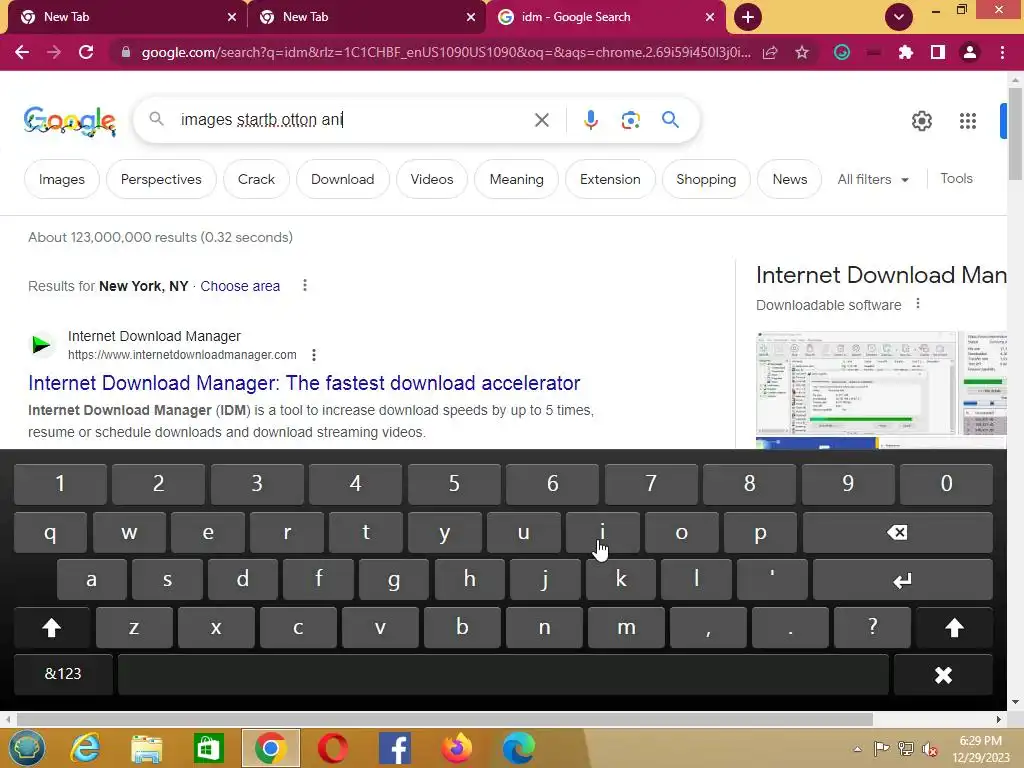This screenshot has width=1024, height=768.
Task: Close the on-screen keyboard with the X key
Action: tap(943, 675)
